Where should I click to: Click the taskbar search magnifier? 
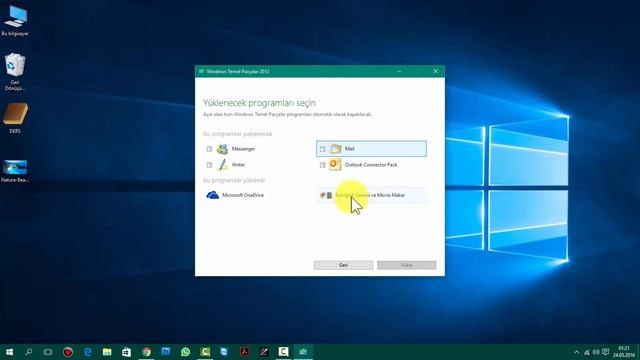coord(29,352)
